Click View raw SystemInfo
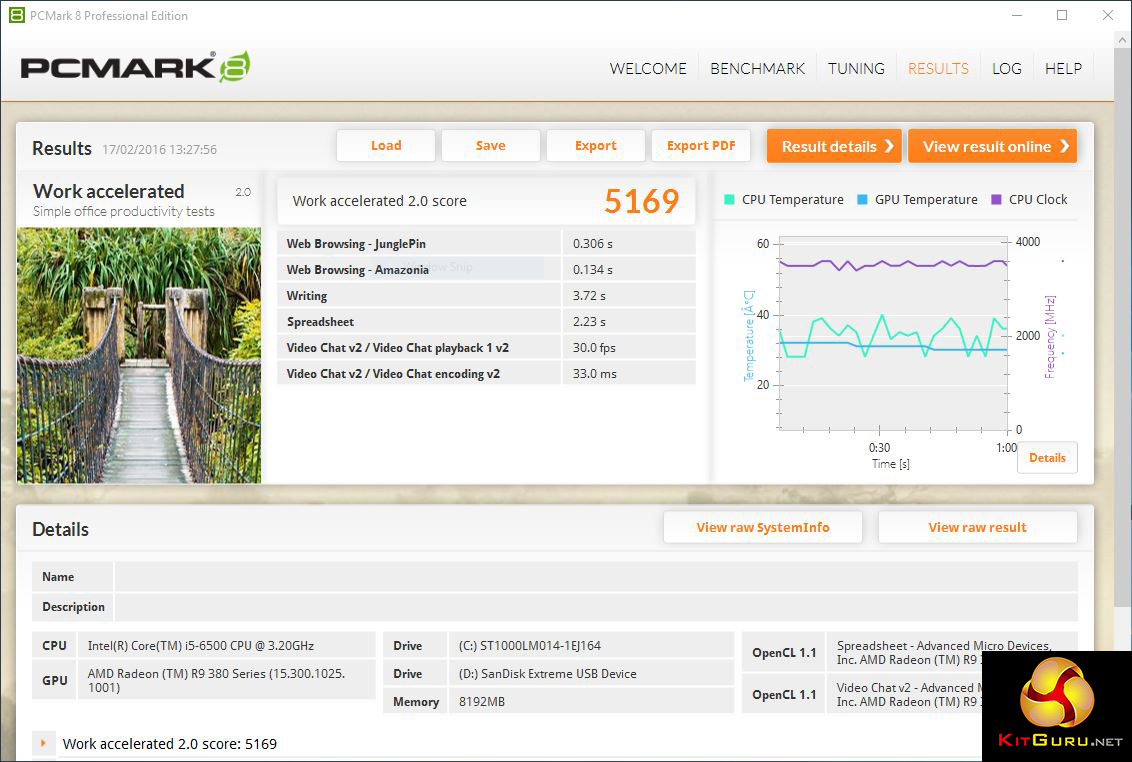Screen dimensions: 1132x762 point(762,527)
